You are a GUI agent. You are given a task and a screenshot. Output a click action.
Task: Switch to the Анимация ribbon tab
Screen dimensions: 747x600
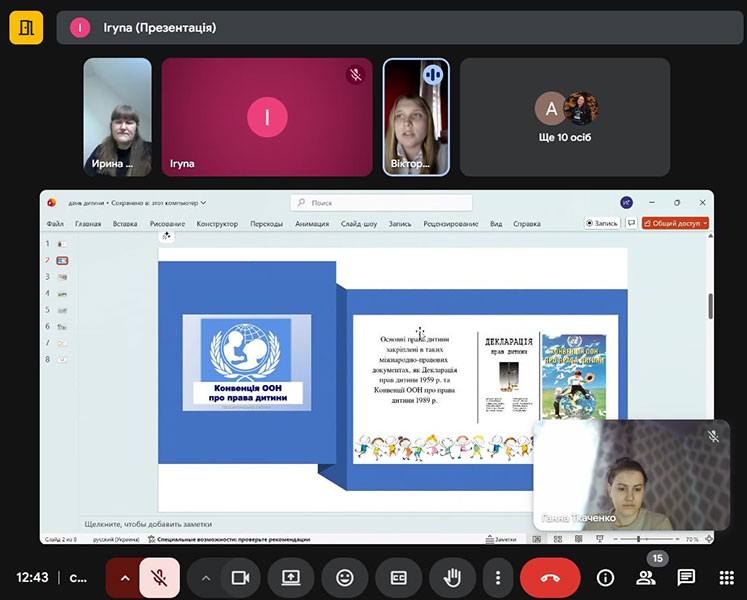coord(312,224)
